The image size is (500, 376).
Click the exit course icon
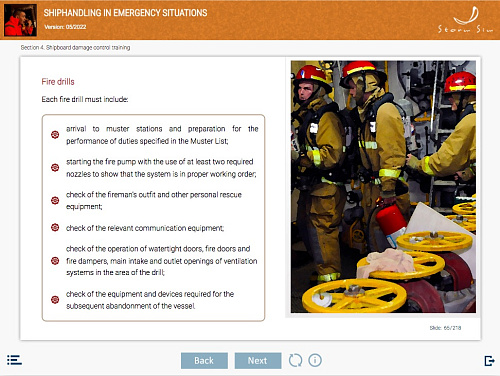(489, 361)
